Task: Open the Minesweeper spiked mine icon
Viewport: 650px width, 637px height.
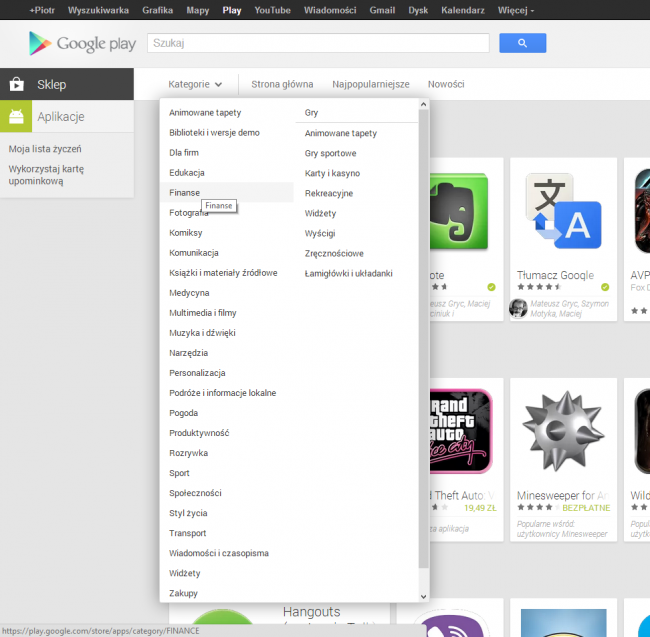Action: [563, 431]
